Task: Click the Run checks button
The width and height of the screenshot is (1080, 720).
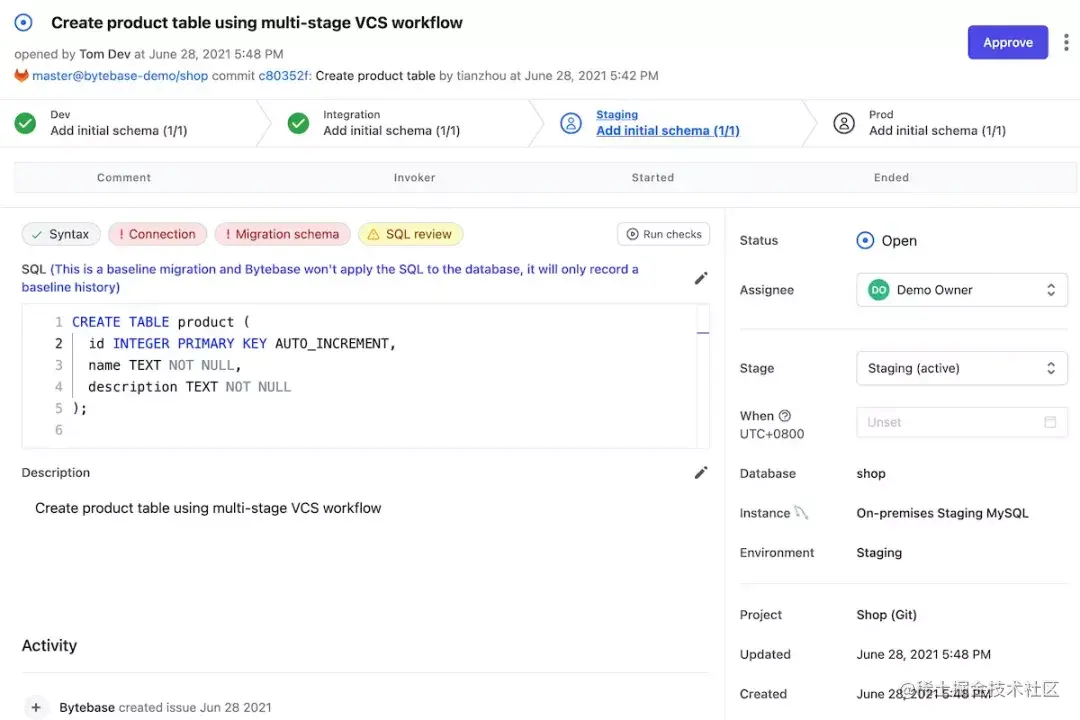Action: pyautogui.click(x=663, y=234)
